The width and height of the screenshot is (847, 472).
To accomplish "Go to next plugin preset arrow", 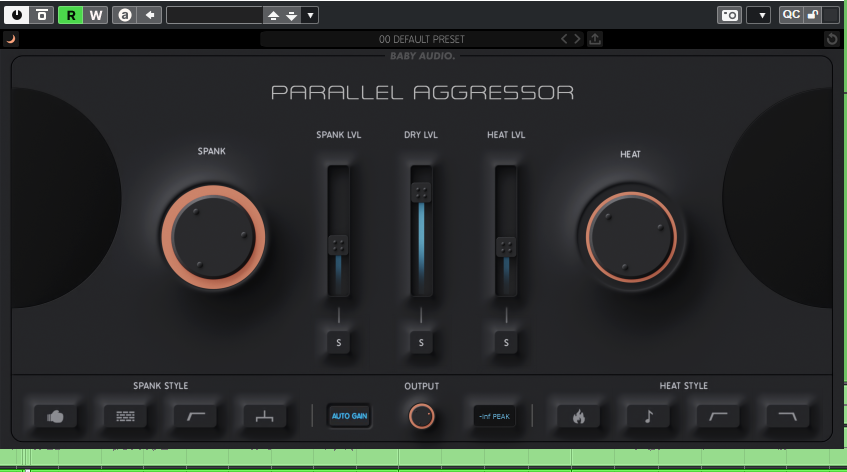I will pos(577,38).
